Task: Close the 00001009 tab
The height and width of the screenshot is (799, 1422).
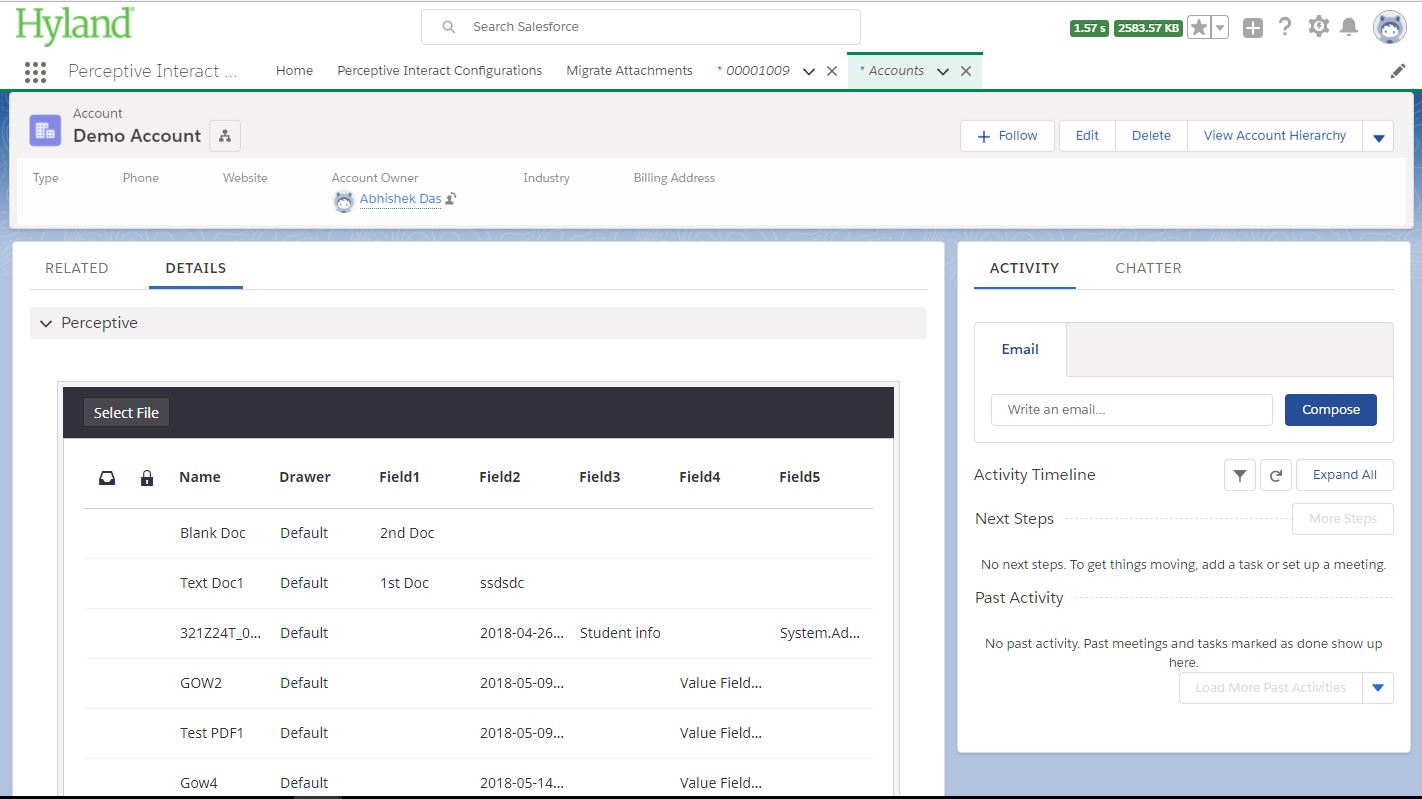Action: click(x=832, y=71)
